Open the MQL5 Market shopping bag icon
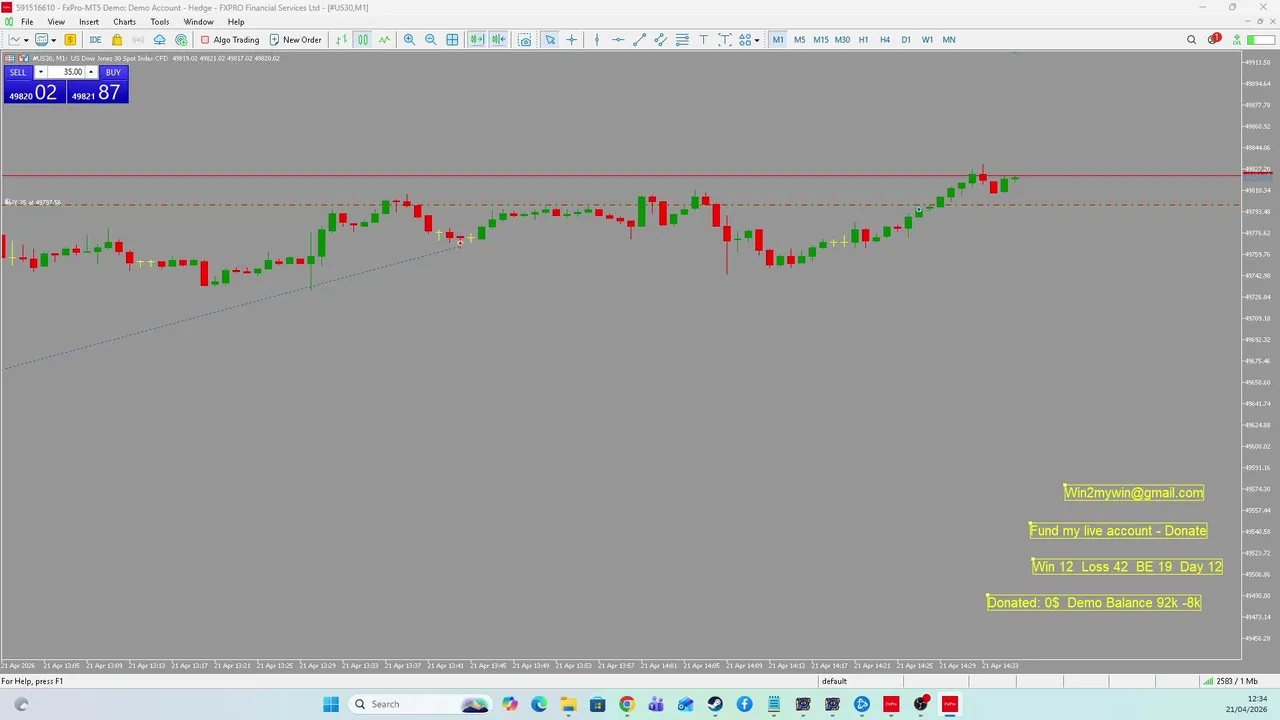This screenshot has width=1280, height=720. (117, 40)
